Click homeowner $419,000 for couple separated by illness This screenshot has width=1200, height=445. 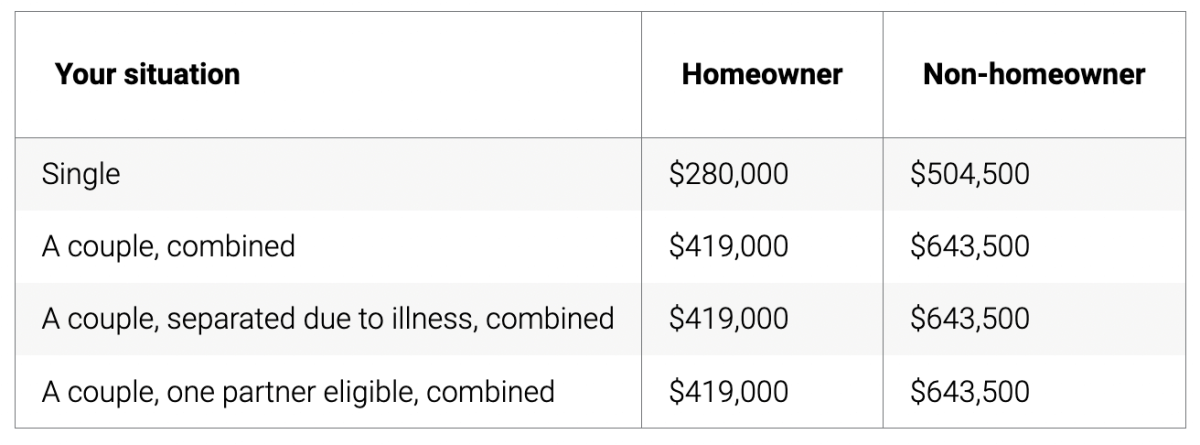[728, 318]
